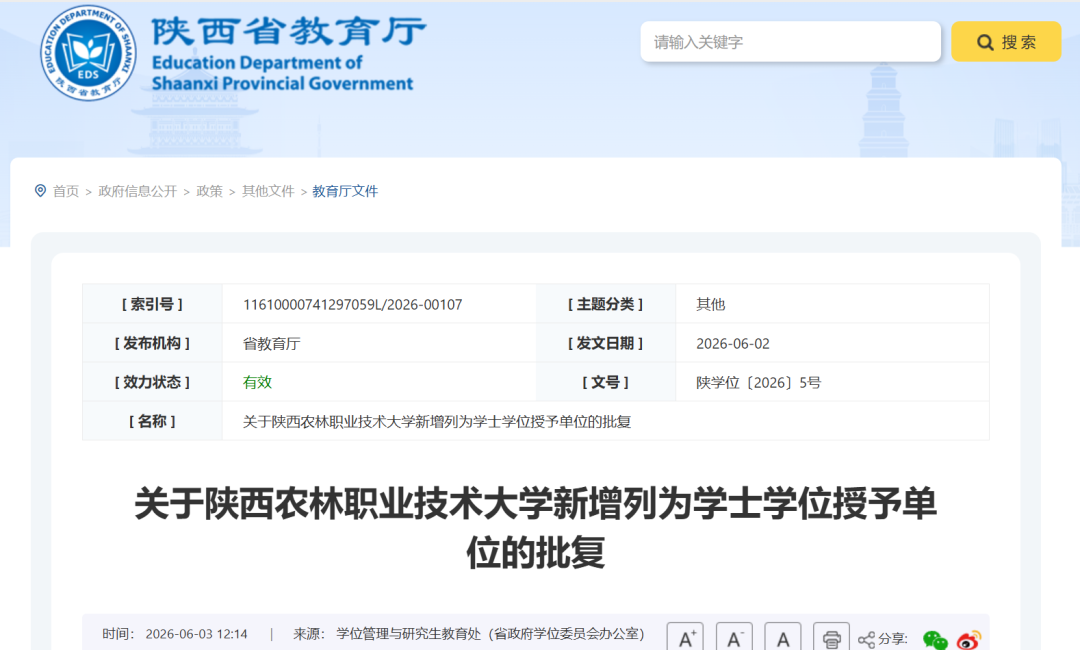Click the green 有效 status text

pyautogui.click(x=257, y=382)
